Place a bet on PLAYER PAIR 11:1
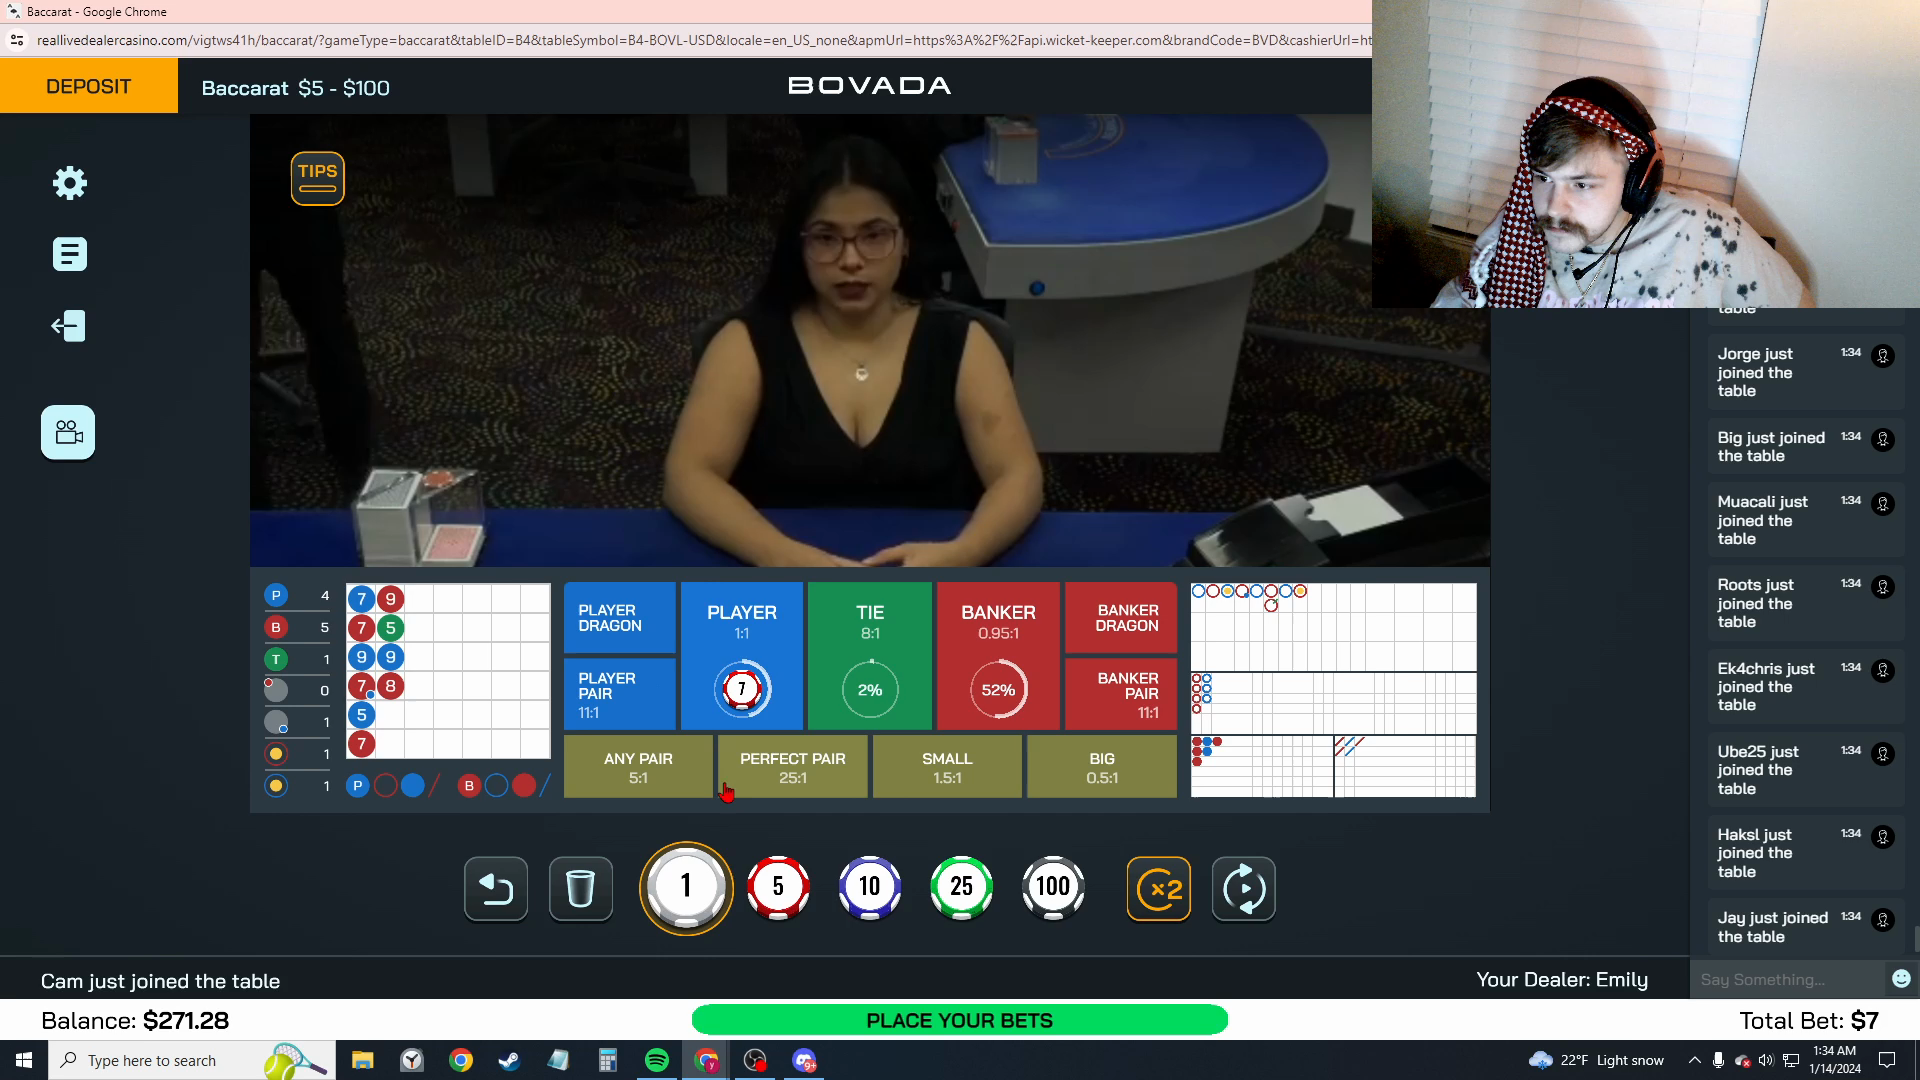Viewport: 1920px width, 1080px height. click(x=620, y=694)
